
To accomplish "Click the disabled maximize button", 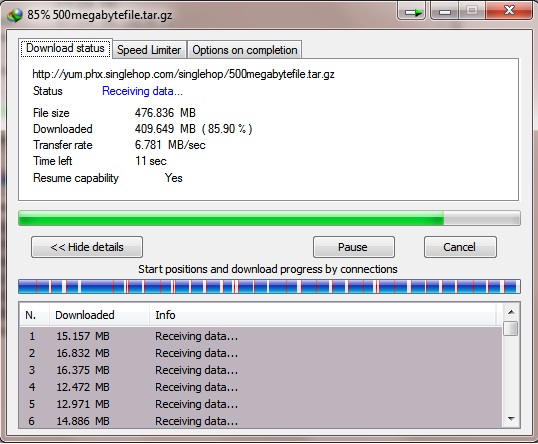I will [x=472, y=11].
